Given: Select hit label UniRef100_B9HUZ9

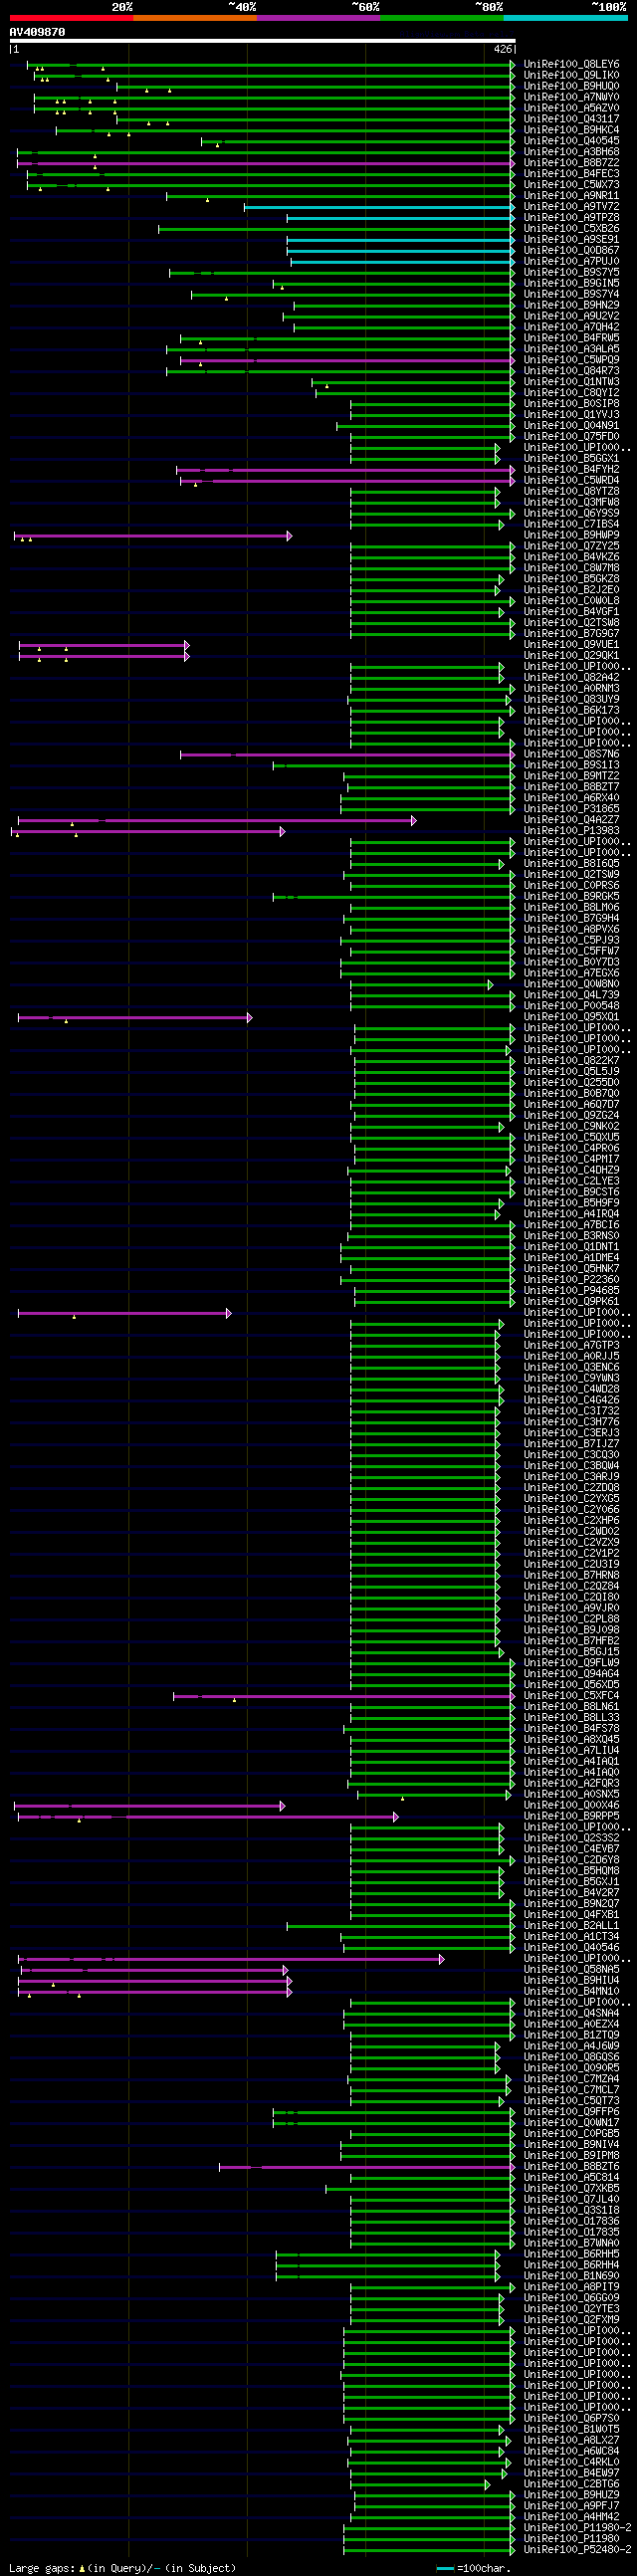Looking at the screenshot, I should point(571,2495).
